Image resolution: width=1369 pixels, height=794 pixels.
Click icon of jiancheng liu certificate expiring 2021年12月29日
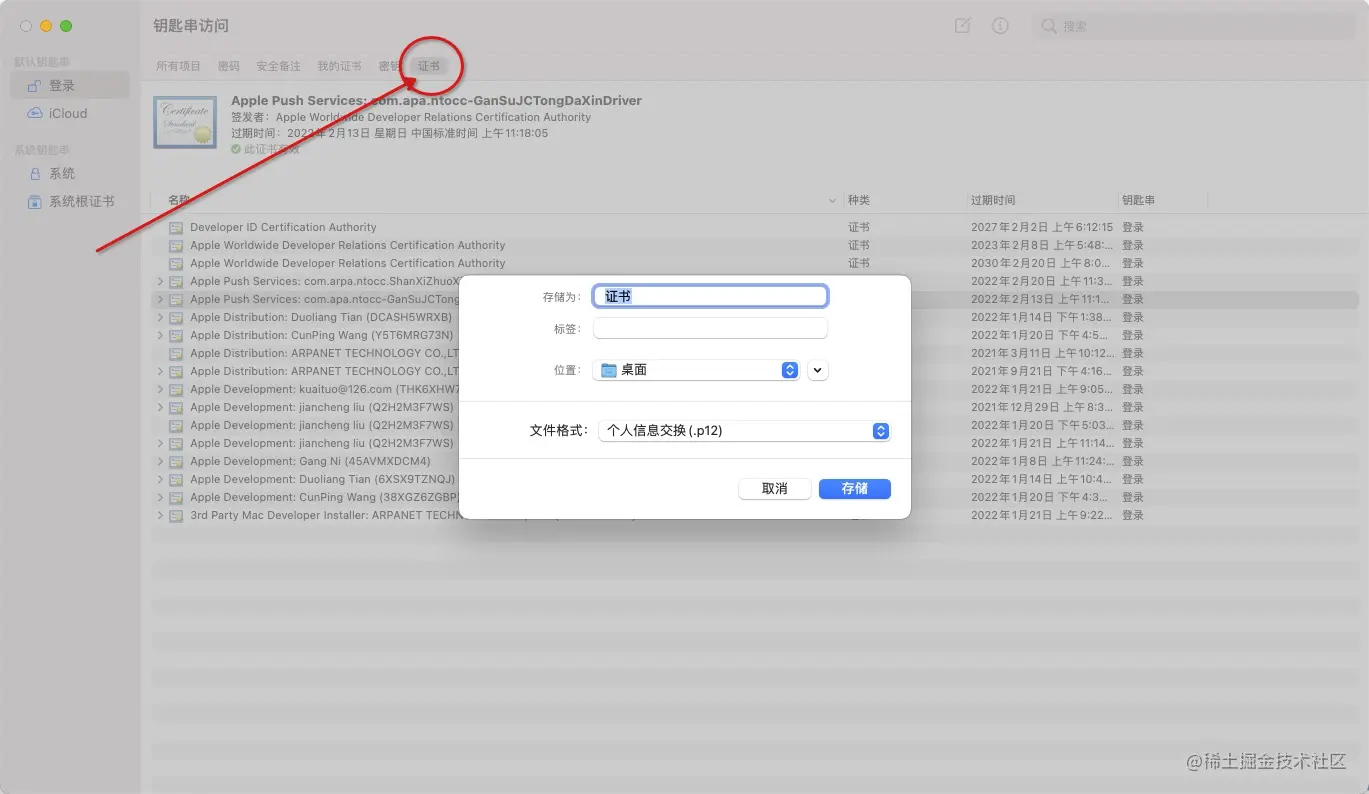(176, 407)
